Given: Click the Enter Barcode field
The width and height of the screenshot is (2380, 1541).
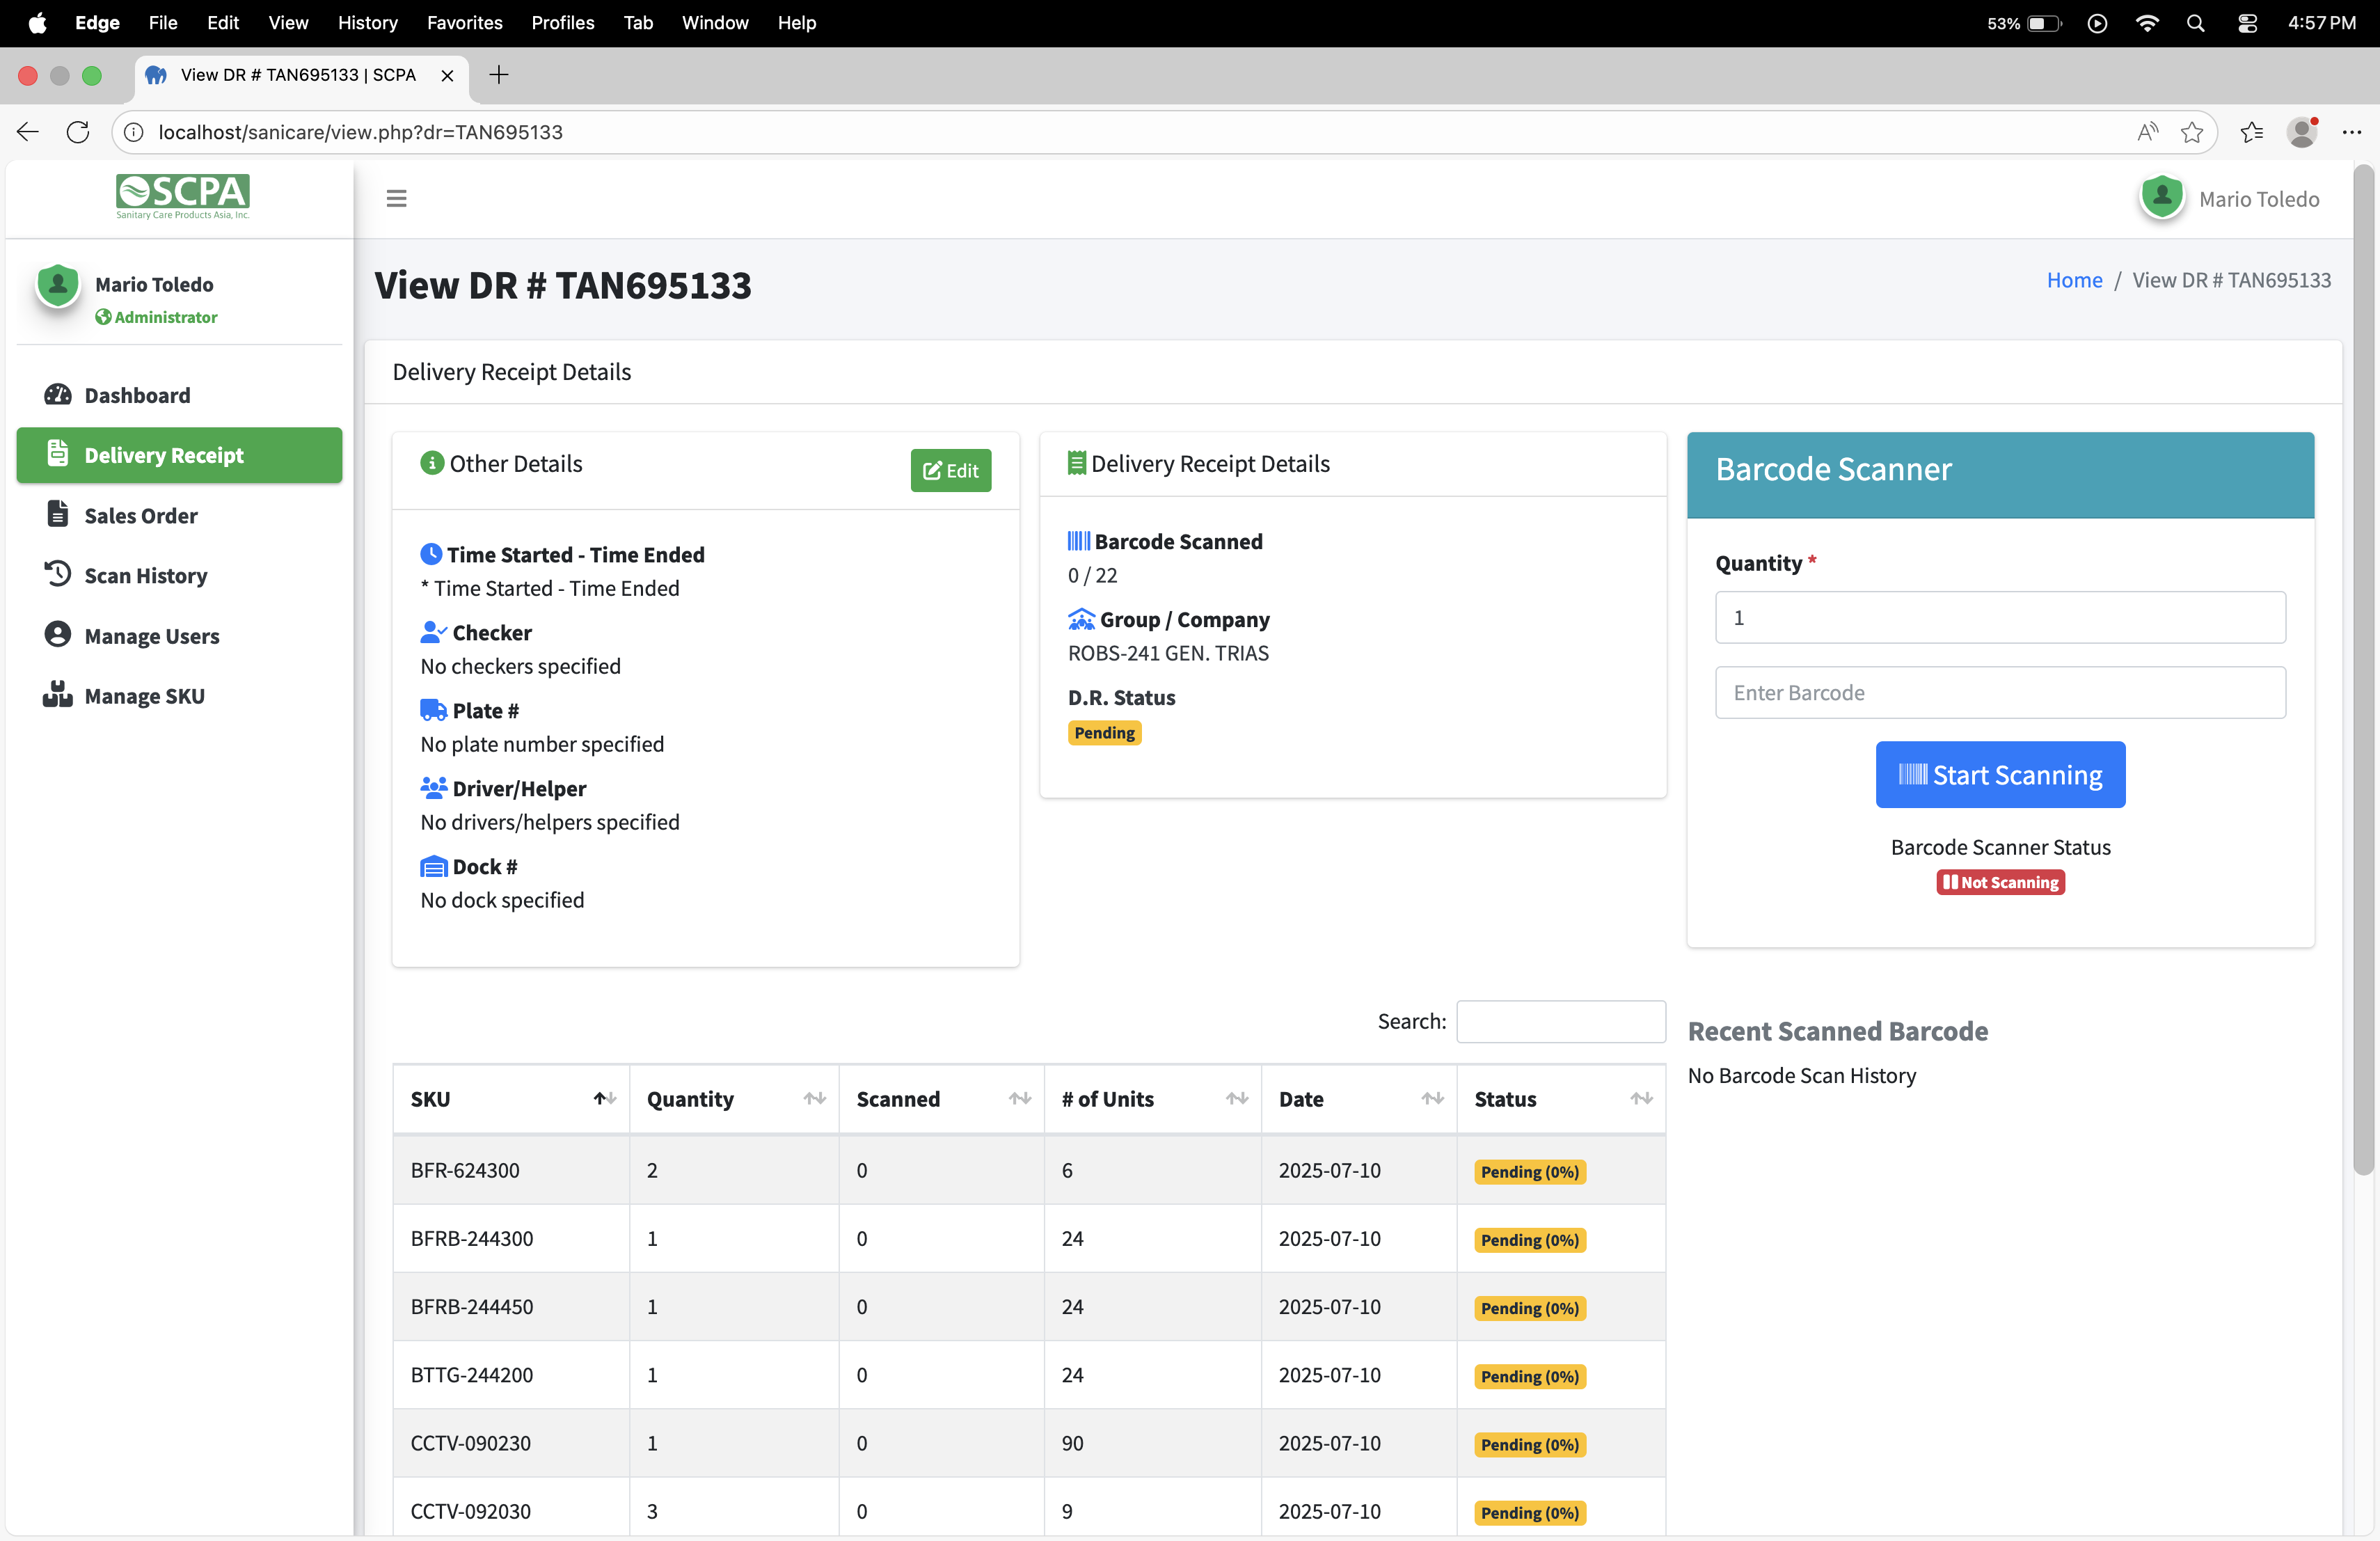Looking at the screenshot, I should pyautogui.click(x=2000, y=692).
